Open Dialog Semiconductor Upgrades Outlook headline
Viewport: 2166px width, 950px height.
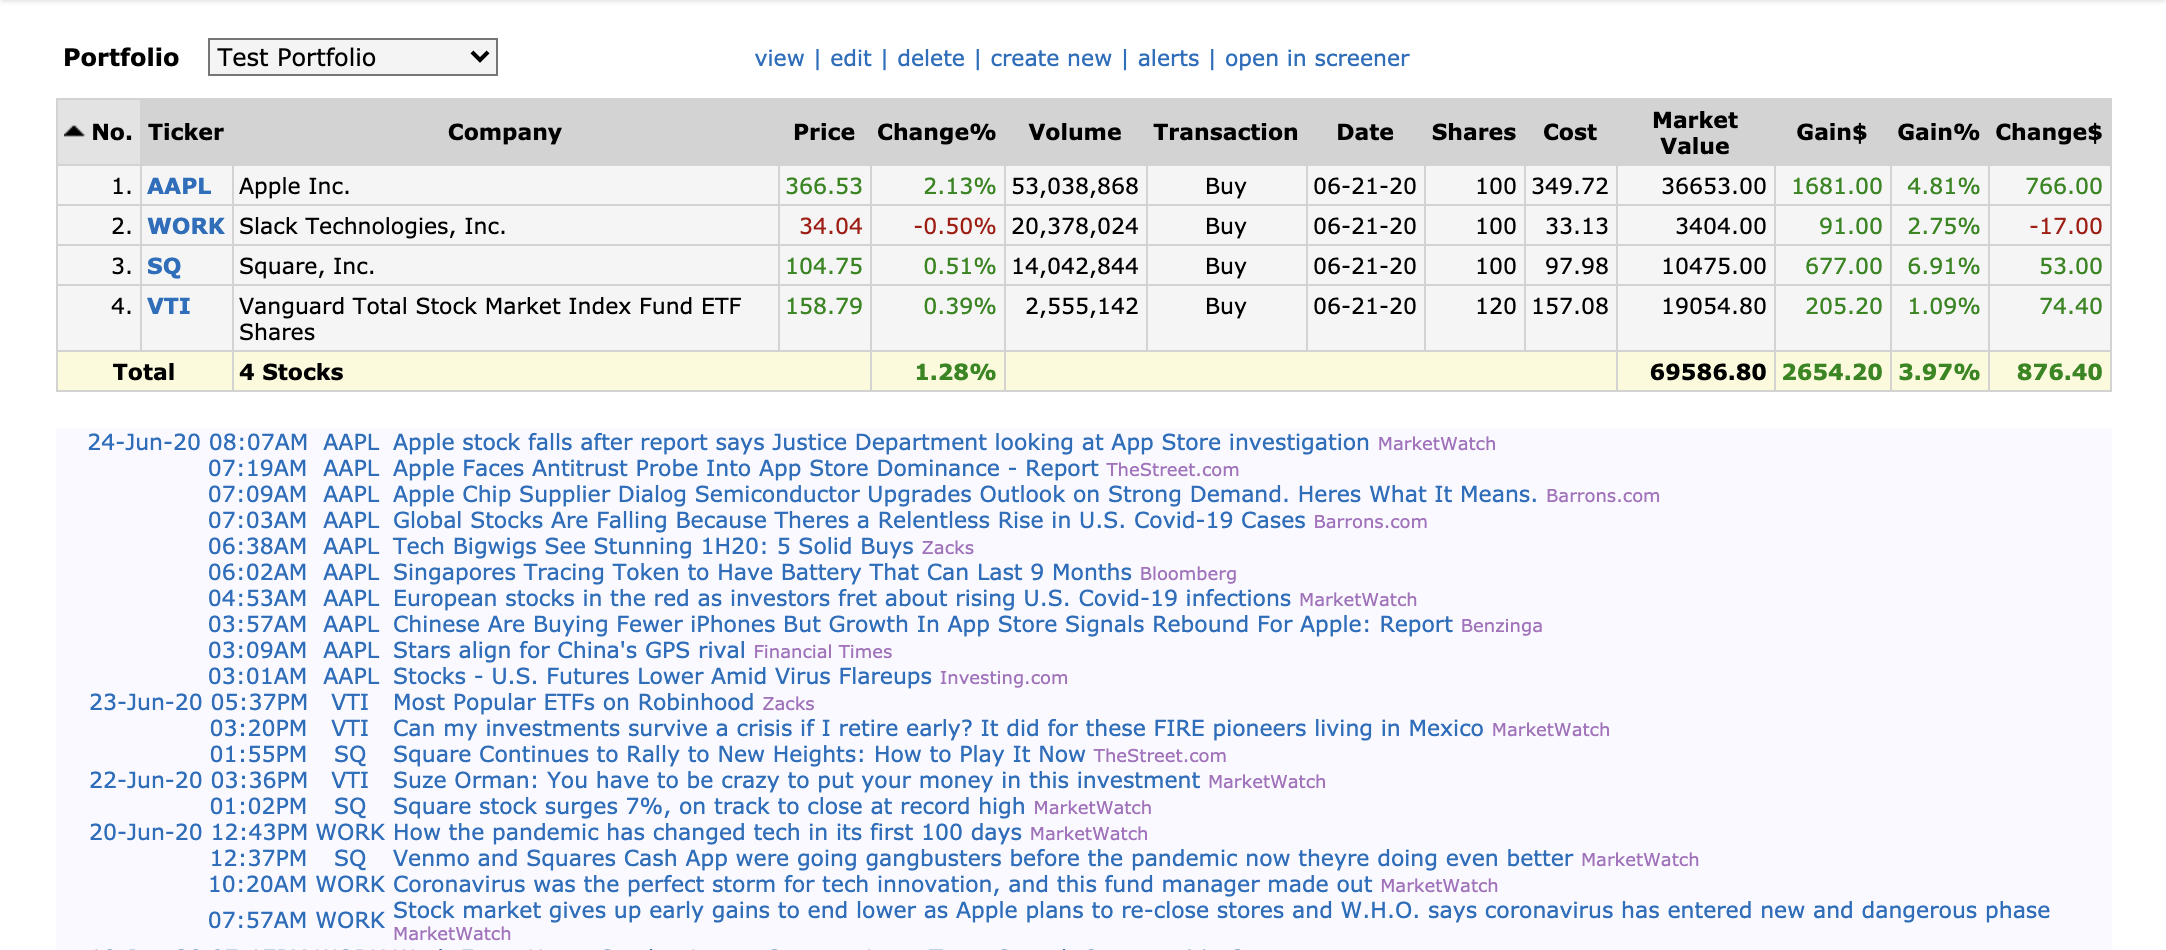click(965, 494)
